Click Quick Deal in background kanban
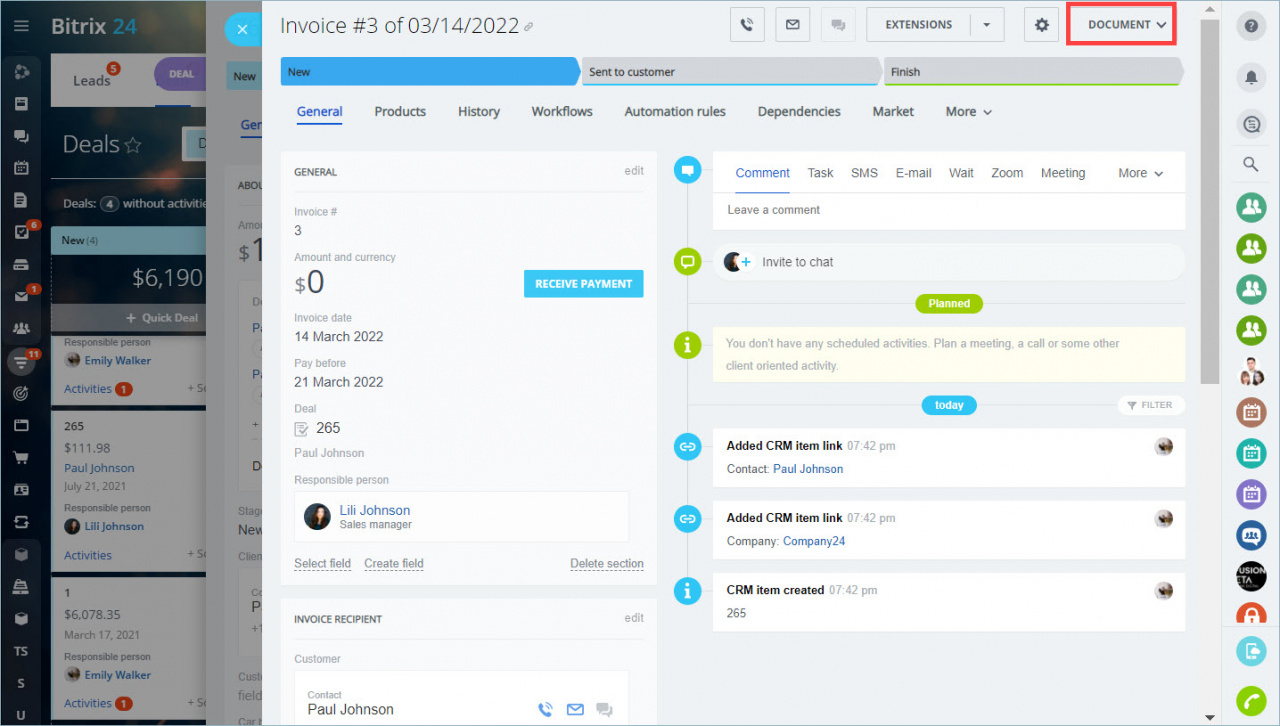1280x726 pixels. [x=162, y=318]
